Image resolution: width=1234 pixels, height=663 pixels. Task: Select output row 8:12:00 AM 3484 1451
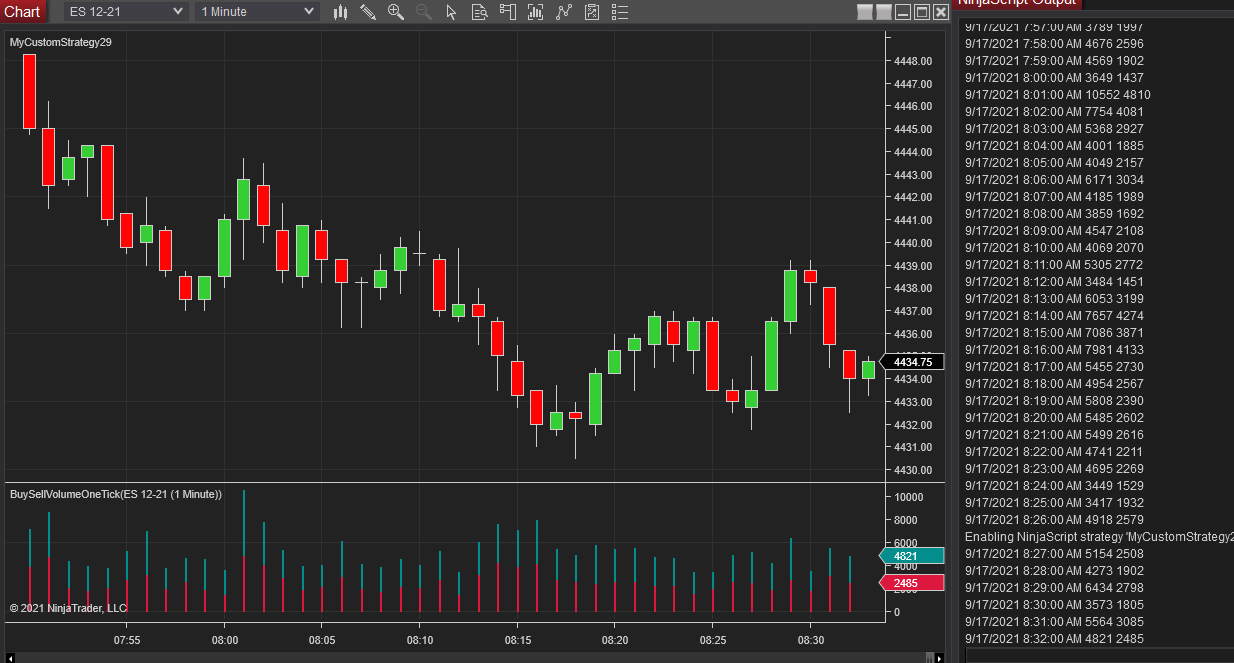click(x=1054, y=282)
